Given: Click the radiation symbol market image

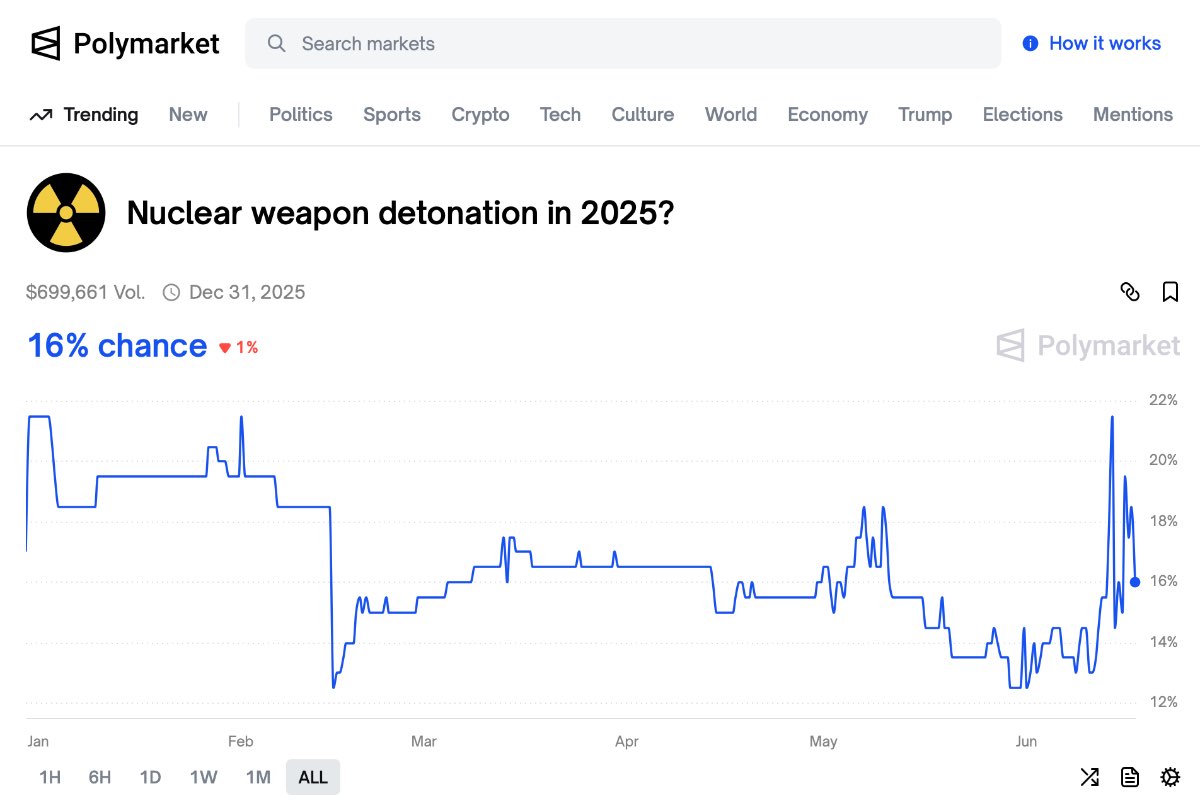Looking at the screenshot, I should click(66, 212).
